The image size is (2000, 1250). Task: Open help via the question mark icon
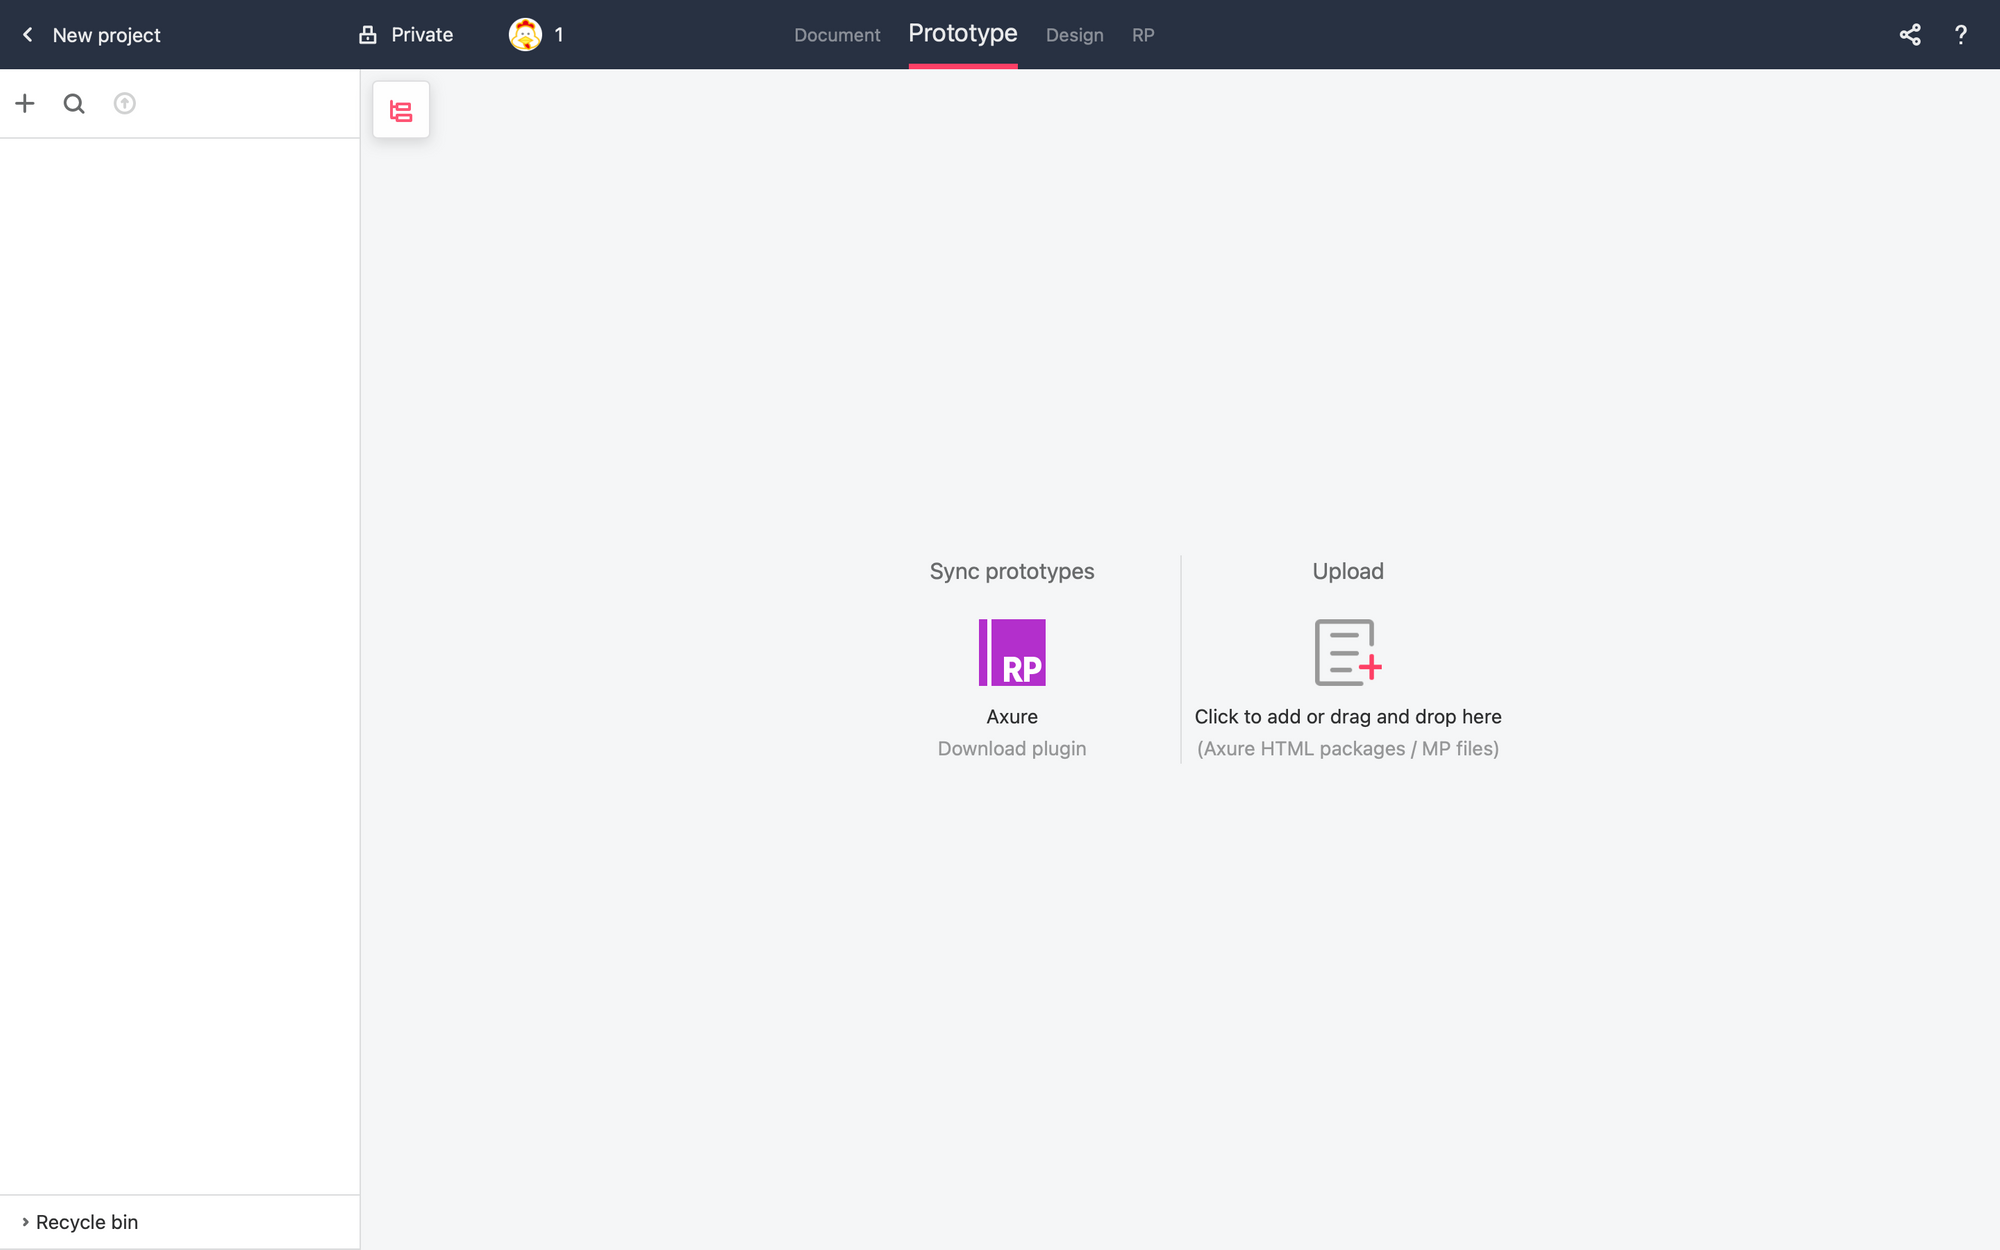coord(1961,35)
